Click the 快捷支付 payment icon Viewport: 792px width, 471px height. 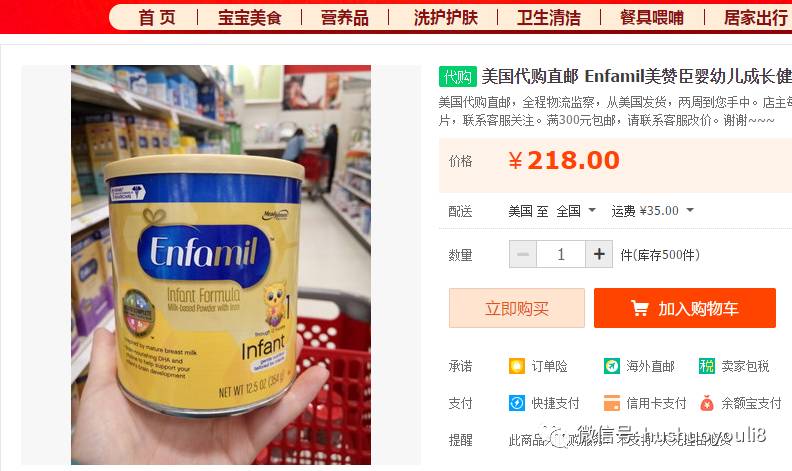pos(517,403)
